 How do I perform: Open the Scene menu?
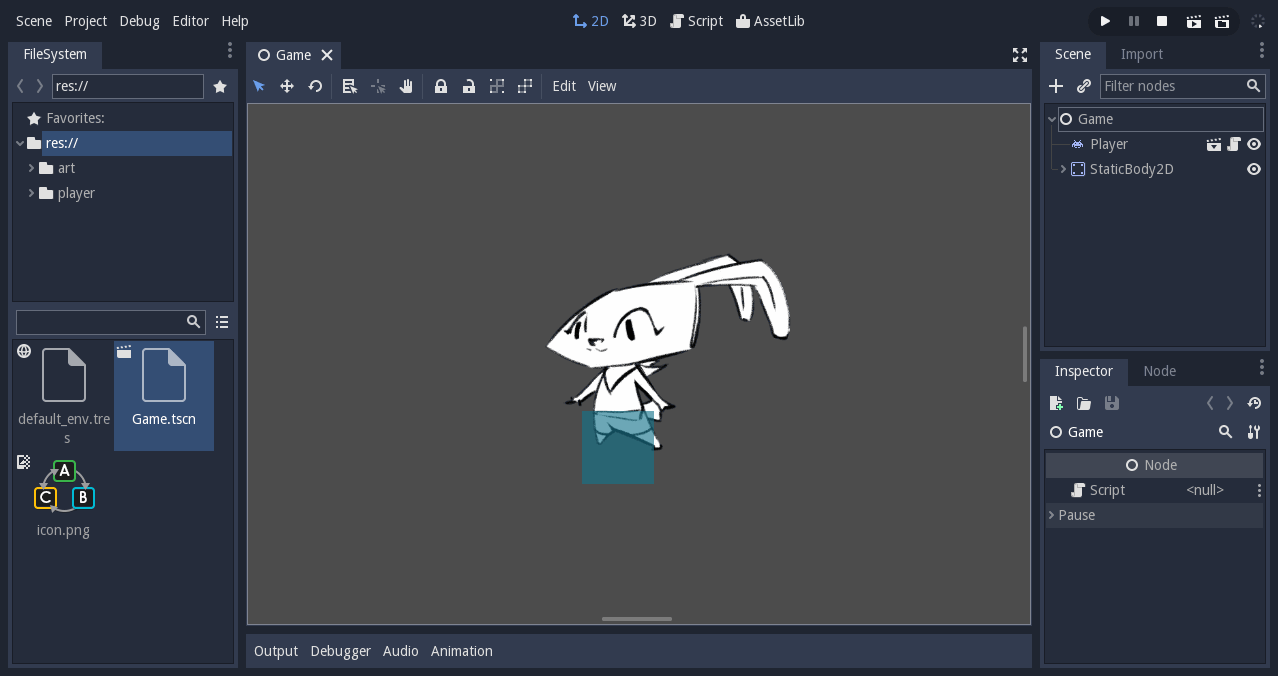(33, 20)
